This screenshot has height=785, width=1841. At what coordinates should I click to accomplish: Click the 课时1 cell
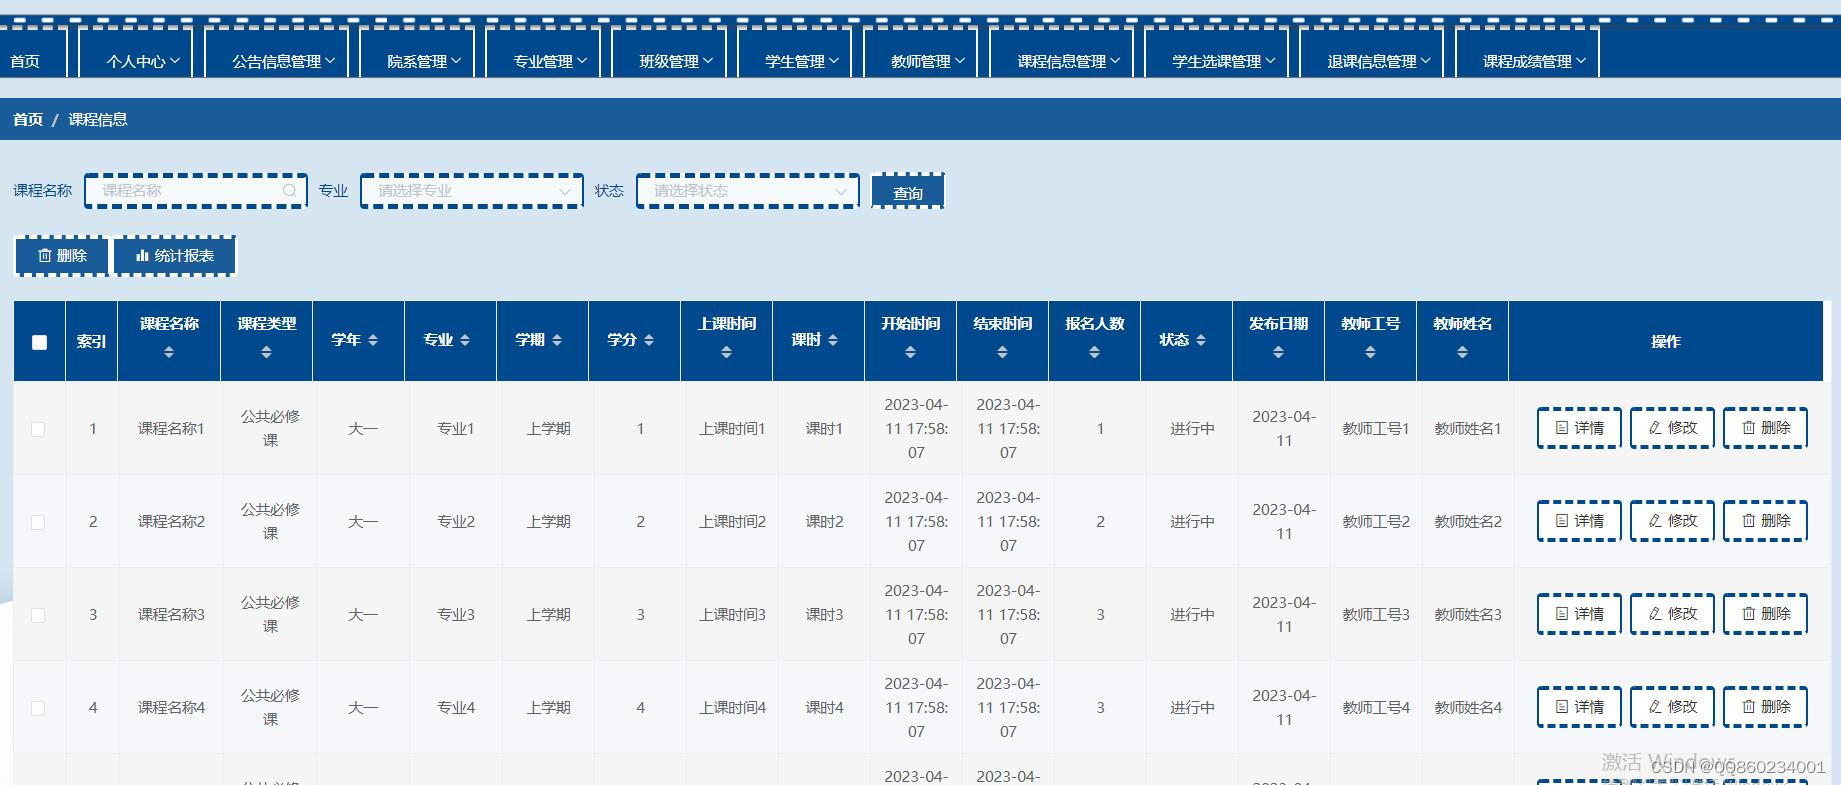824,429
